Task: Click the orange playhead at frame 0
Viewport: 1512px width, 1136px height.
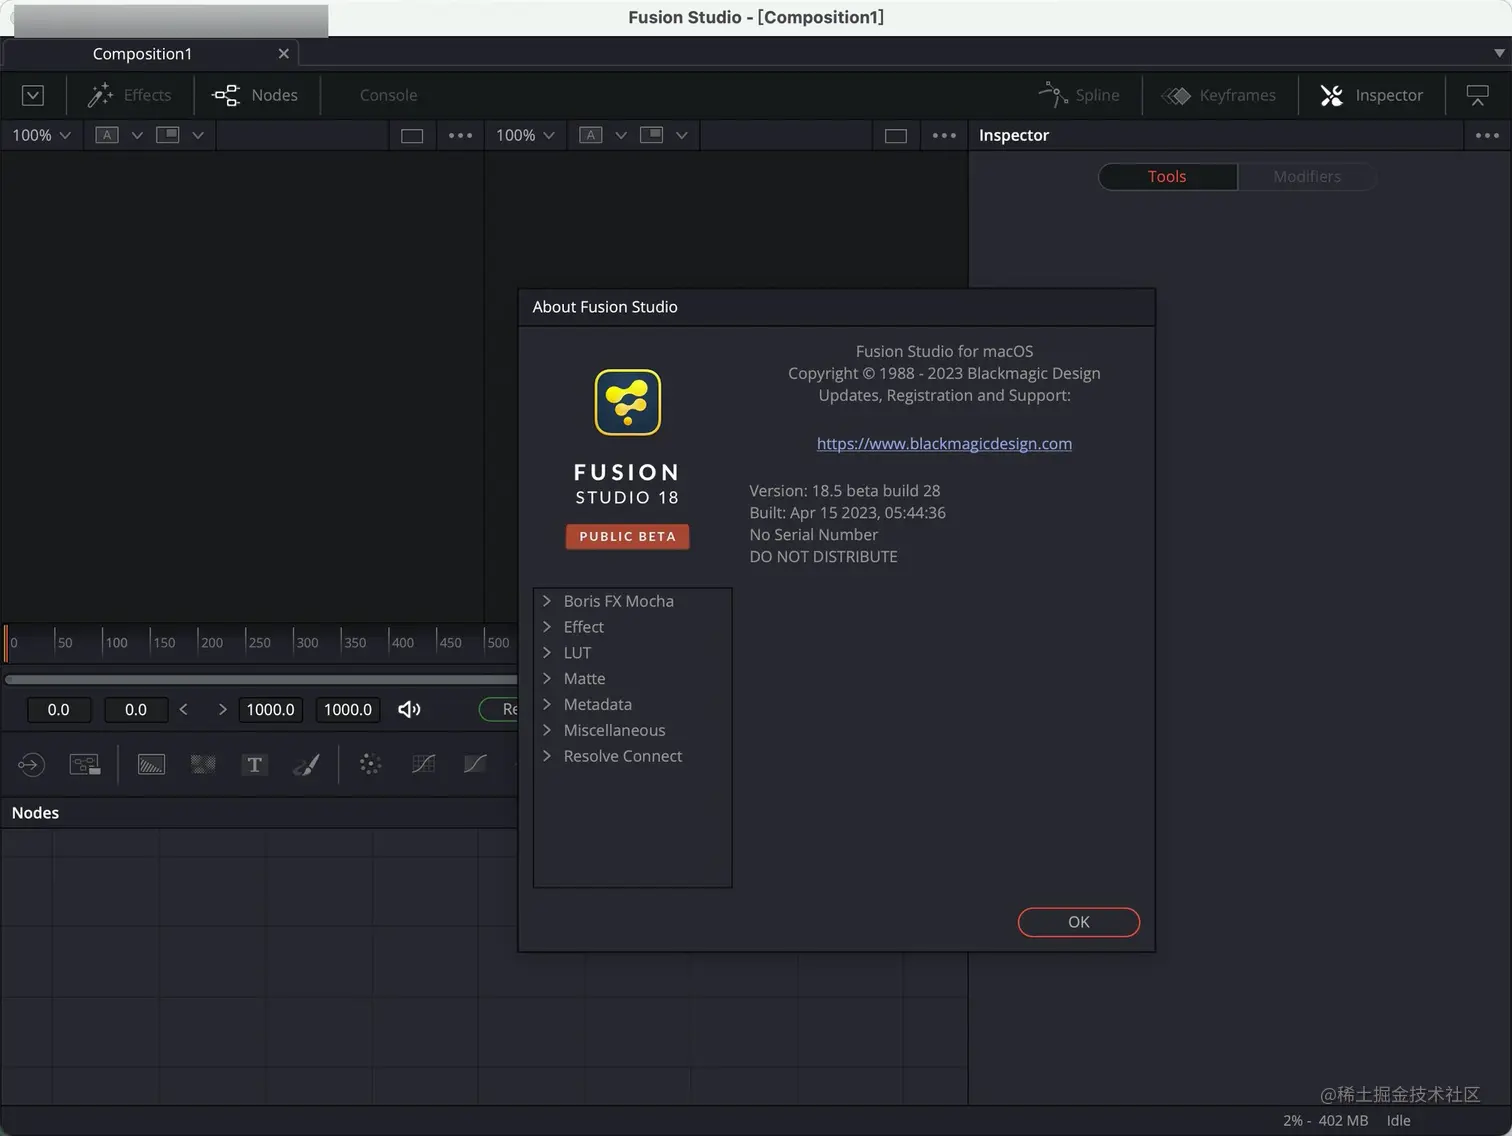Action: (6, 643)
